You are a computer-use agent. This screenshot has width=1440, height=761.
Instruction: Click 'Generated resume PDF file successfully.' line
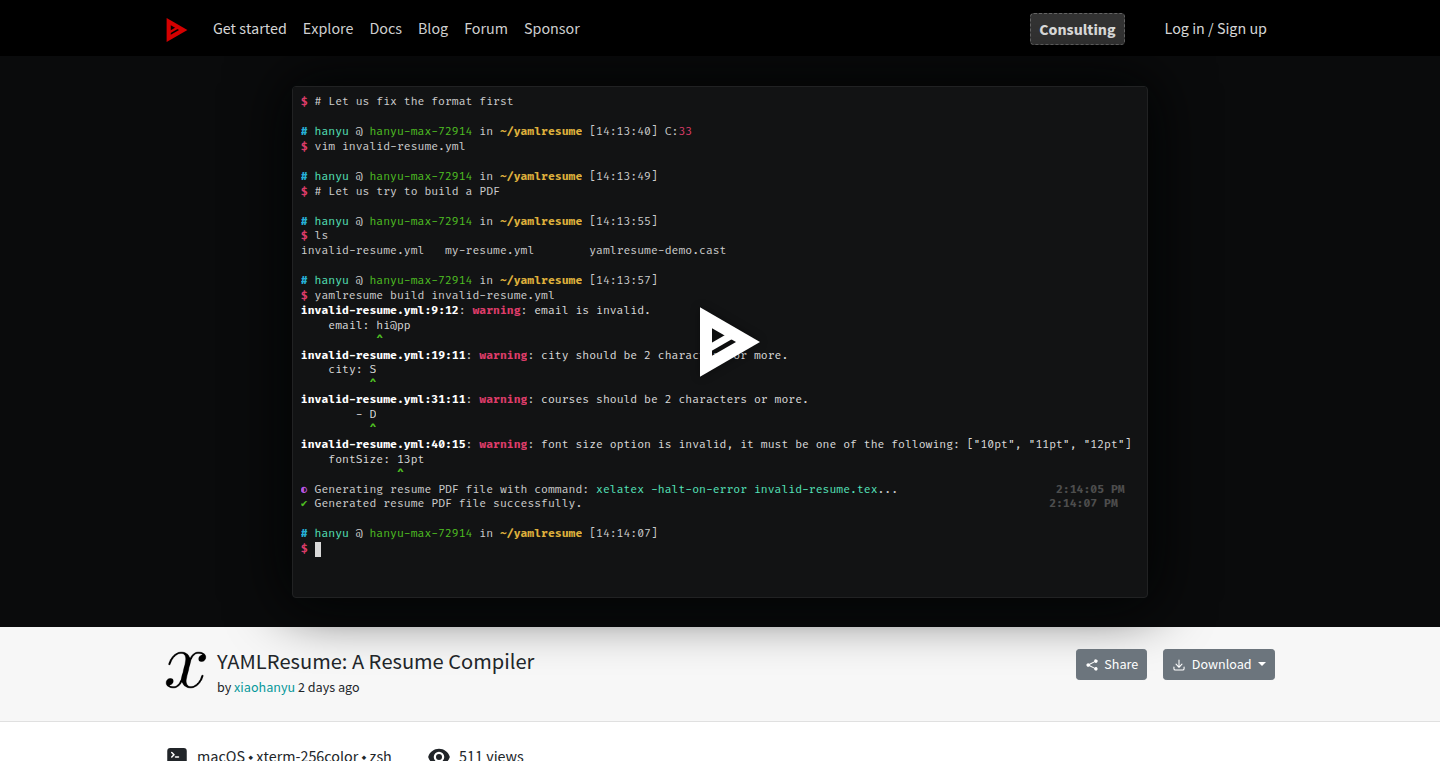(x=441, y=503)
